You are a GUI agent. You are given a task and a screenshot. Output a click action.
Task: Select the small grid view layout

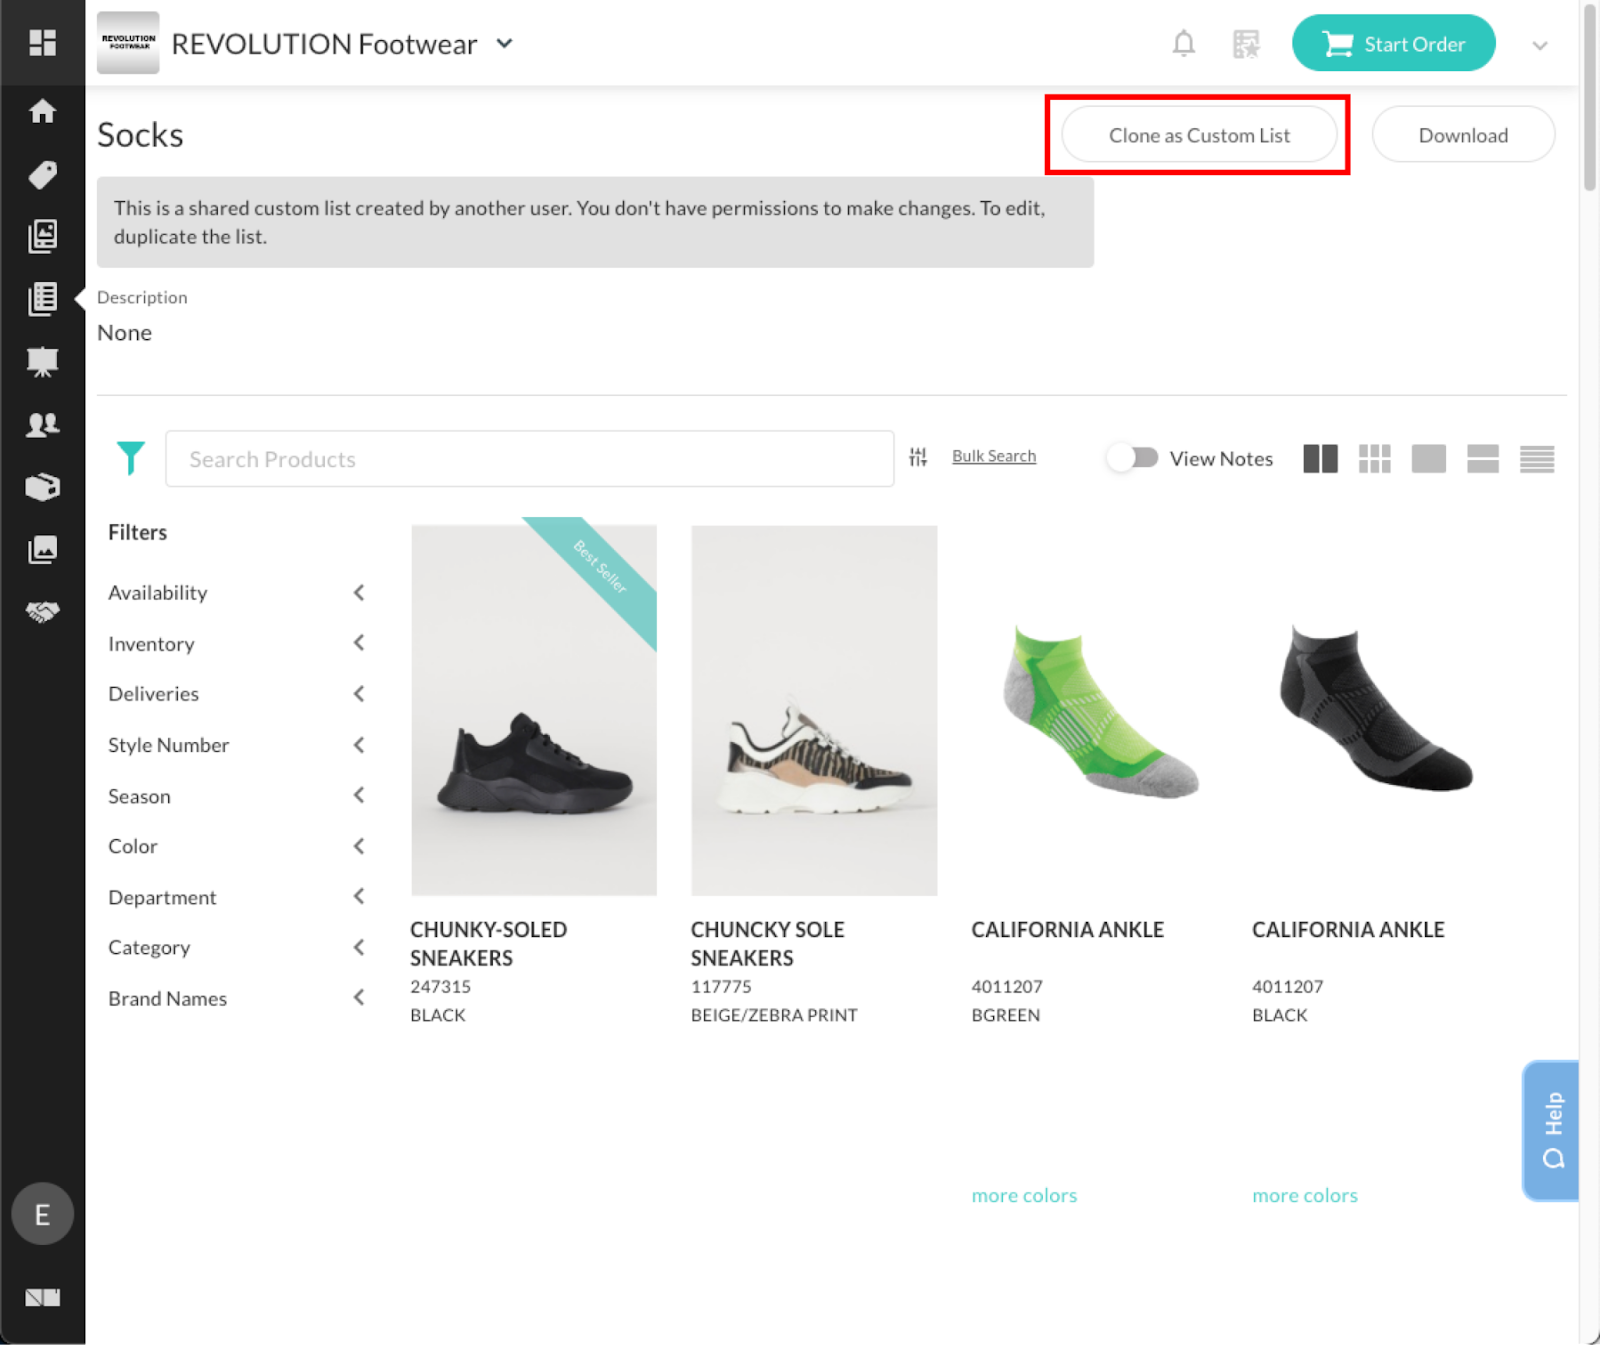click(x=1374, y=459)
